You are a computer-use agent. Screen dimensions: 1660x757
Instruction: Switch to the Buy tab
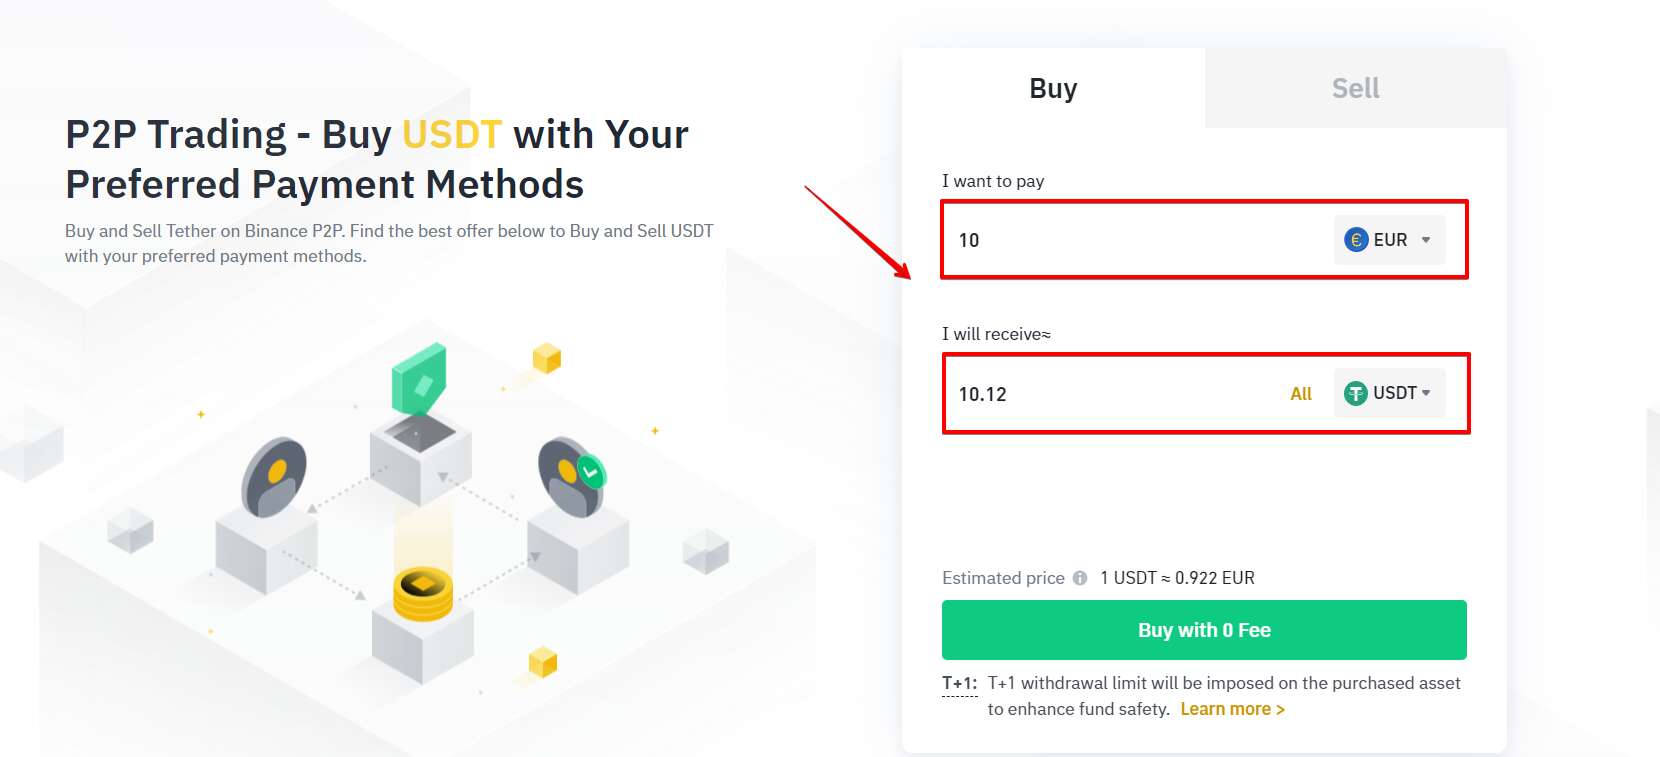[1053, 88]
